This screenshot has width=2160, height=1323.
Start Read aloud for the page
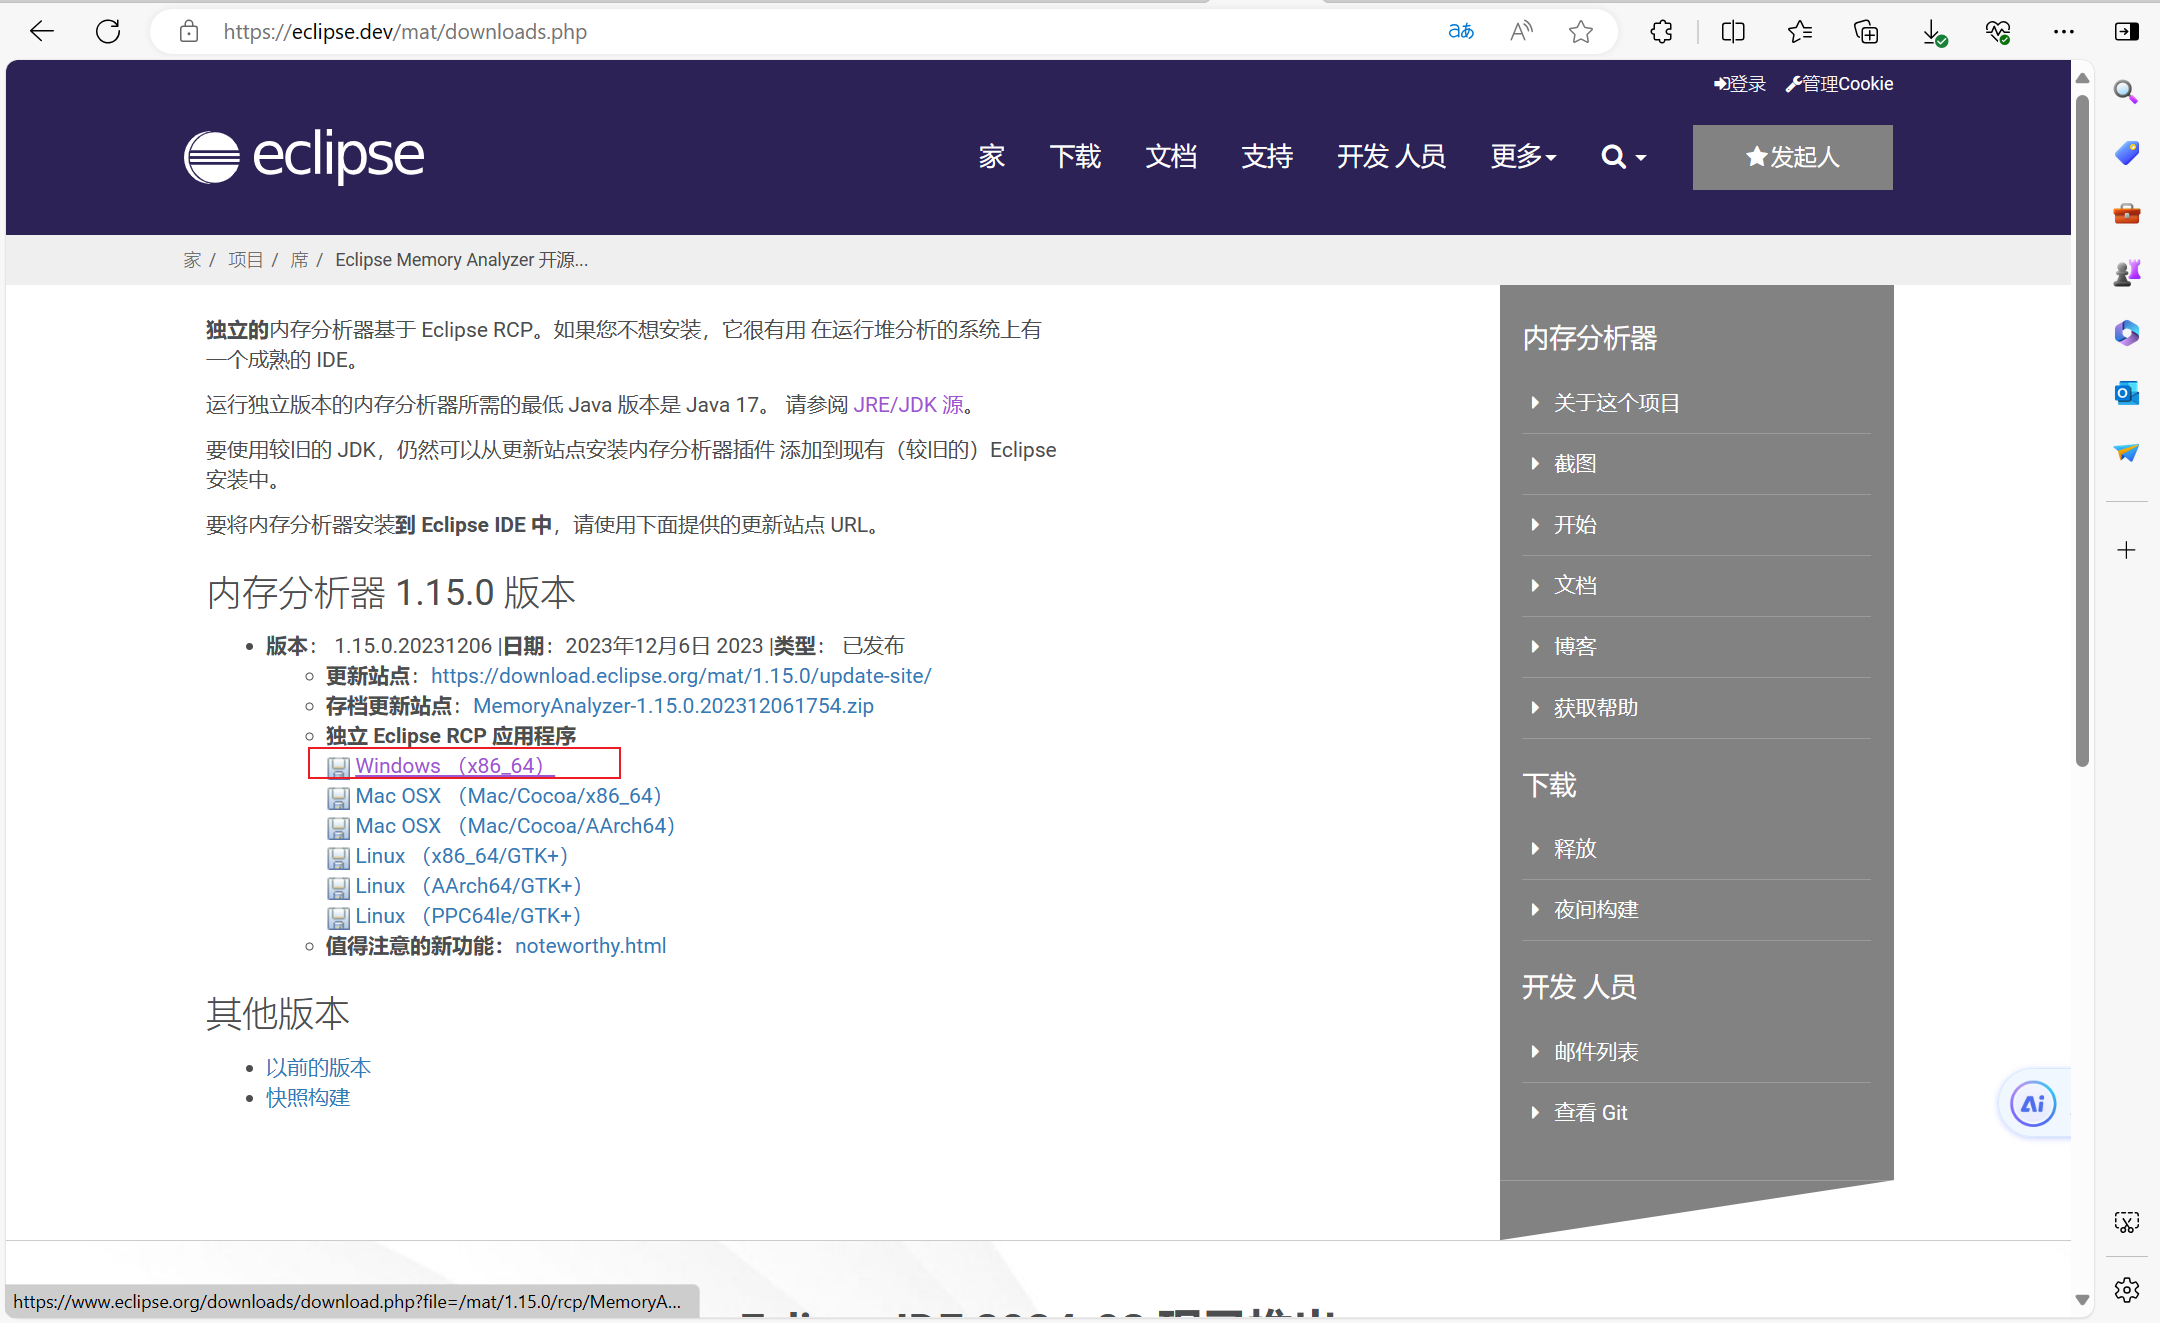[x=1521, y=31]
